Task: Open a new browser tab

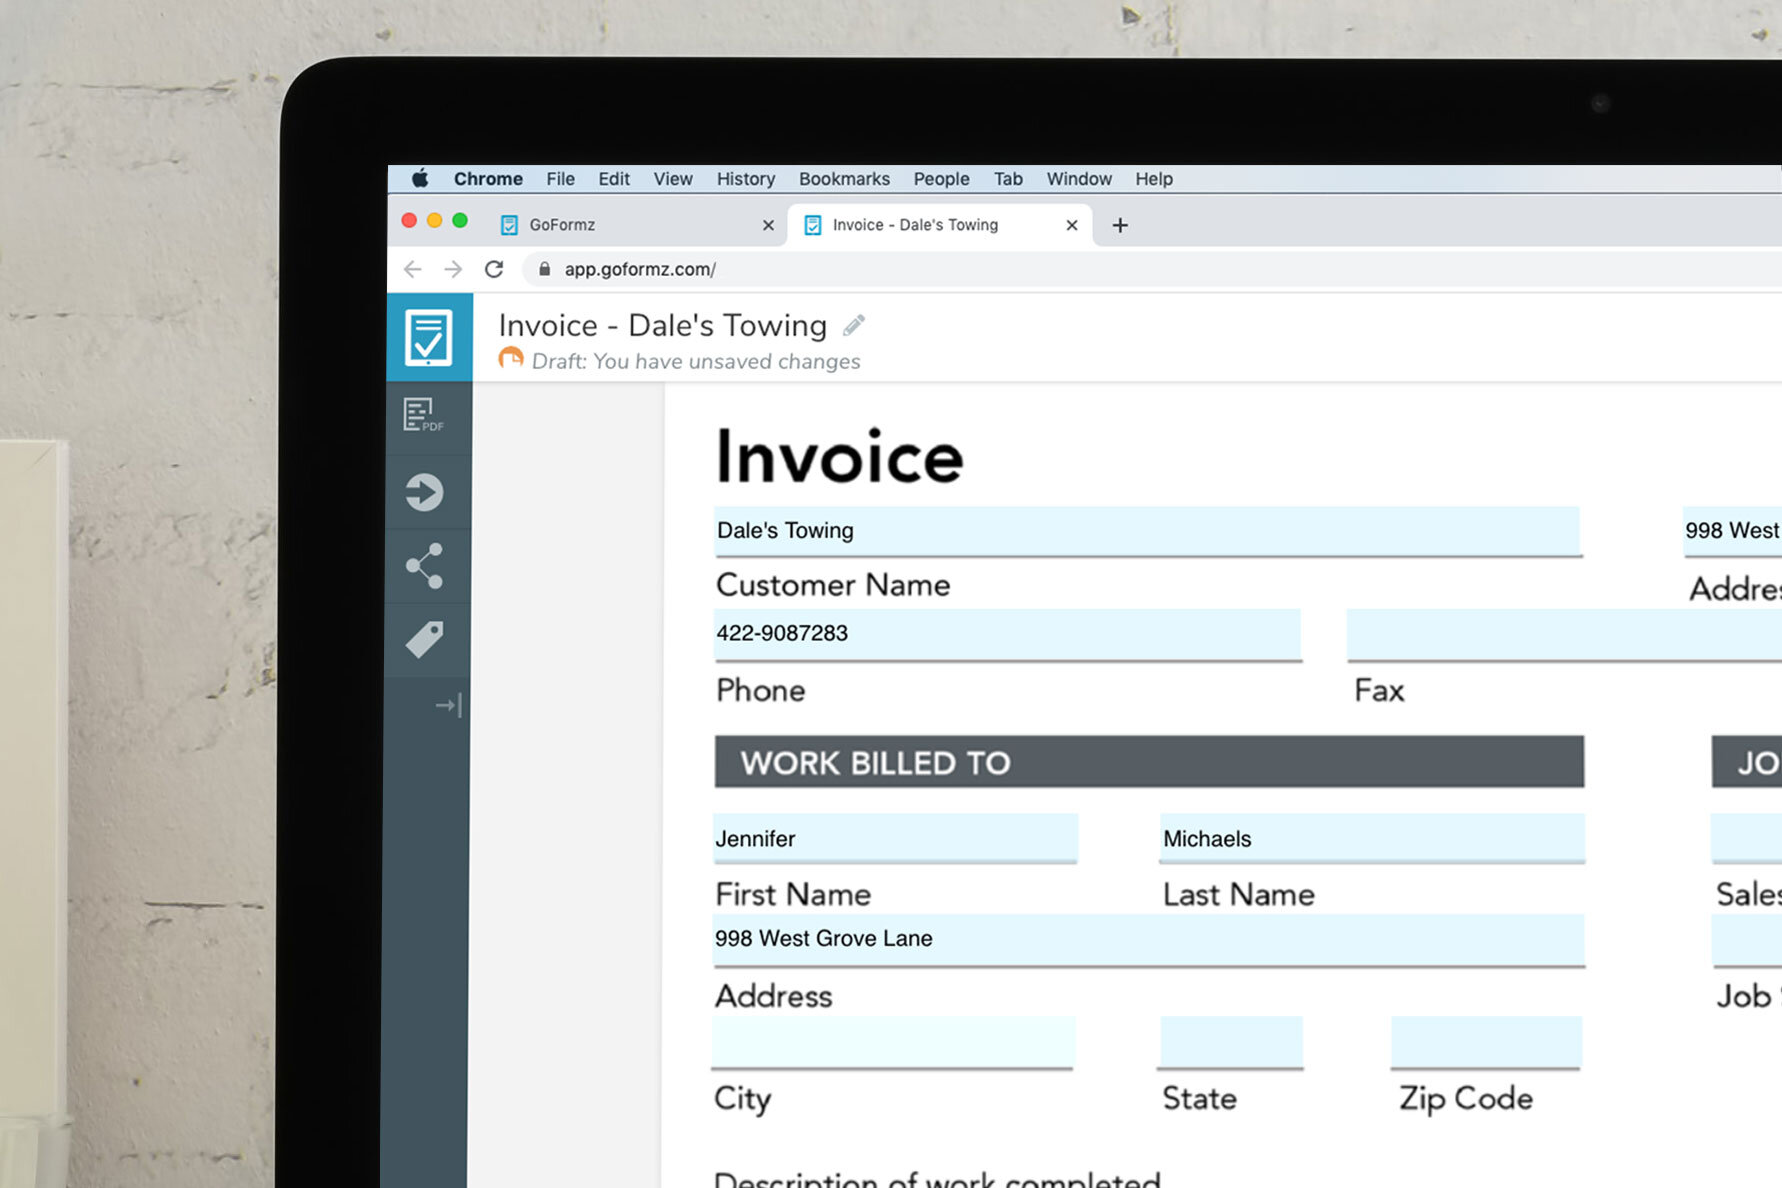Action: click(x=1119, y=225)
